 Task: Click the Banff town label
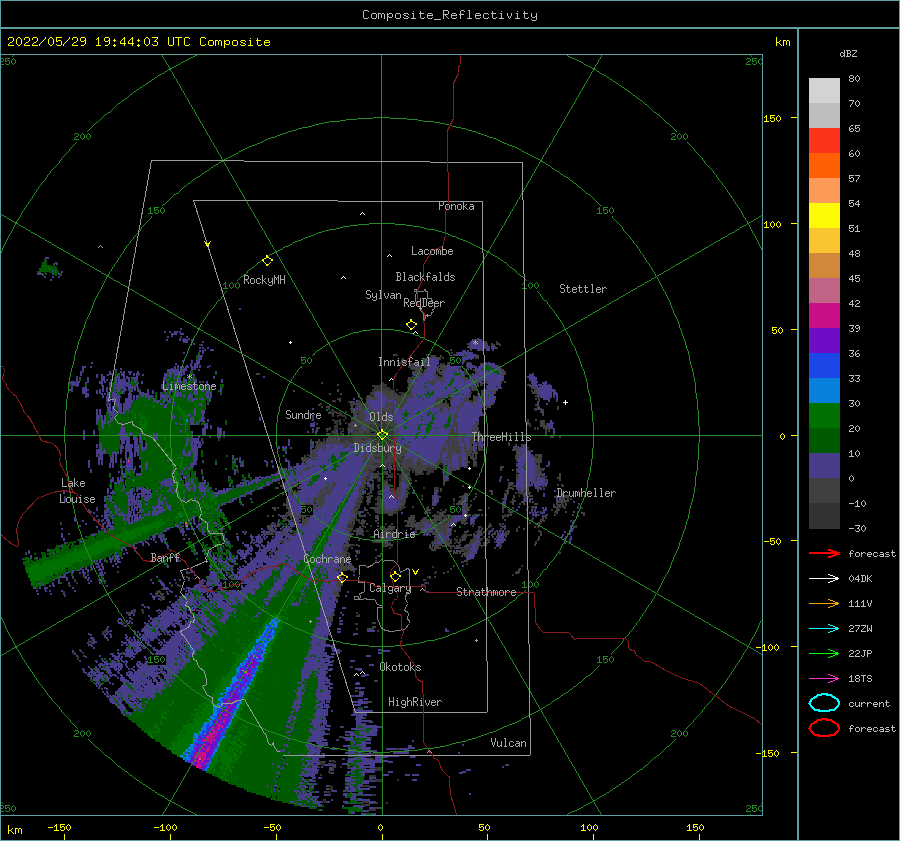point(165,557)
